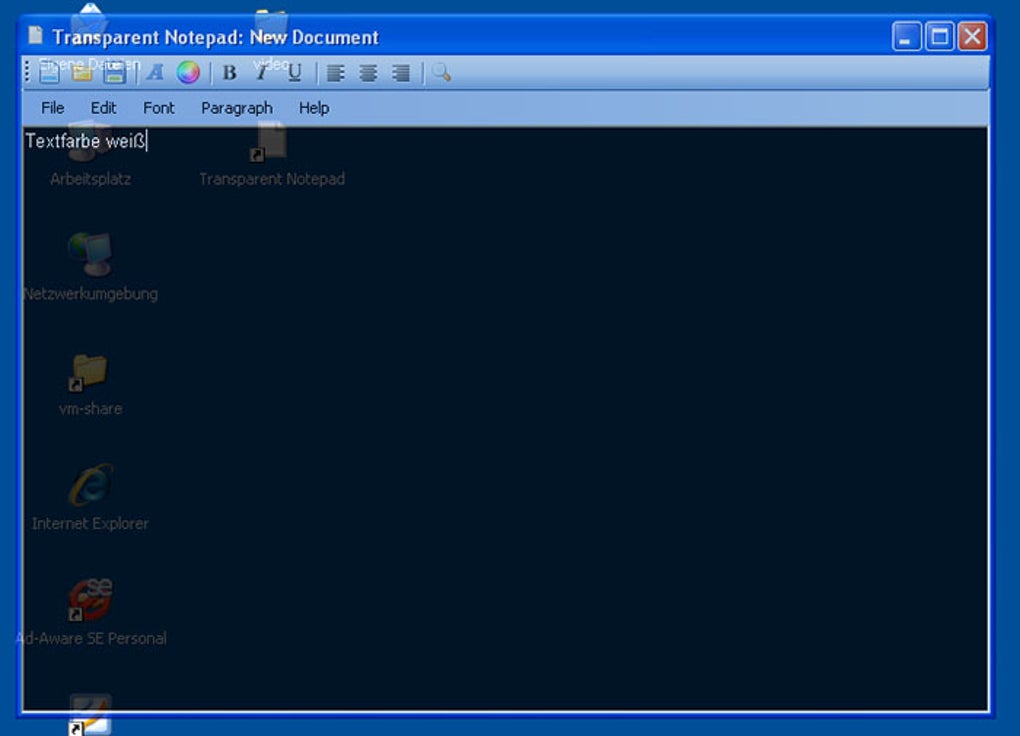Open the Edit menu
This screenshot has width=1020, height=736.
pos(103,107)
